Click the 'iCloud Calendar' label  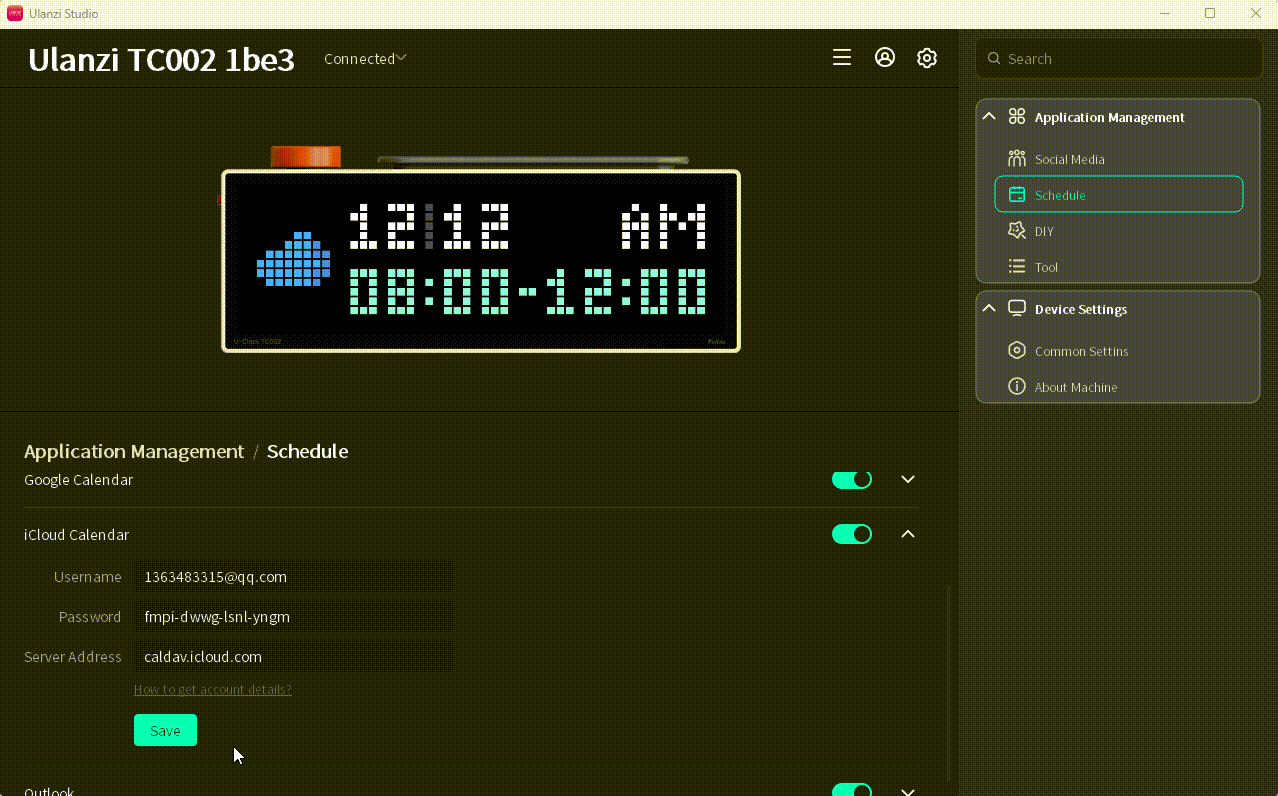(x=77, y=535)
